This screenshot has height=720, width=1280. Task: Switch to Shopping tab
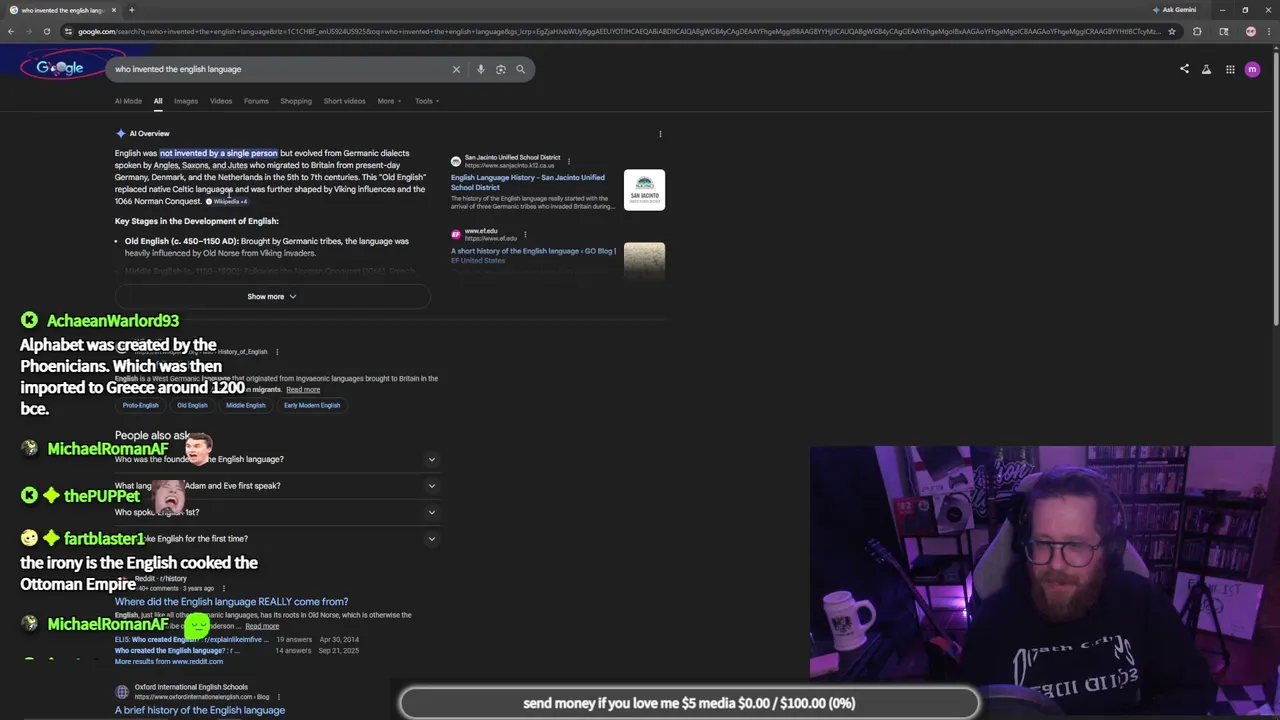pos(296,101)
